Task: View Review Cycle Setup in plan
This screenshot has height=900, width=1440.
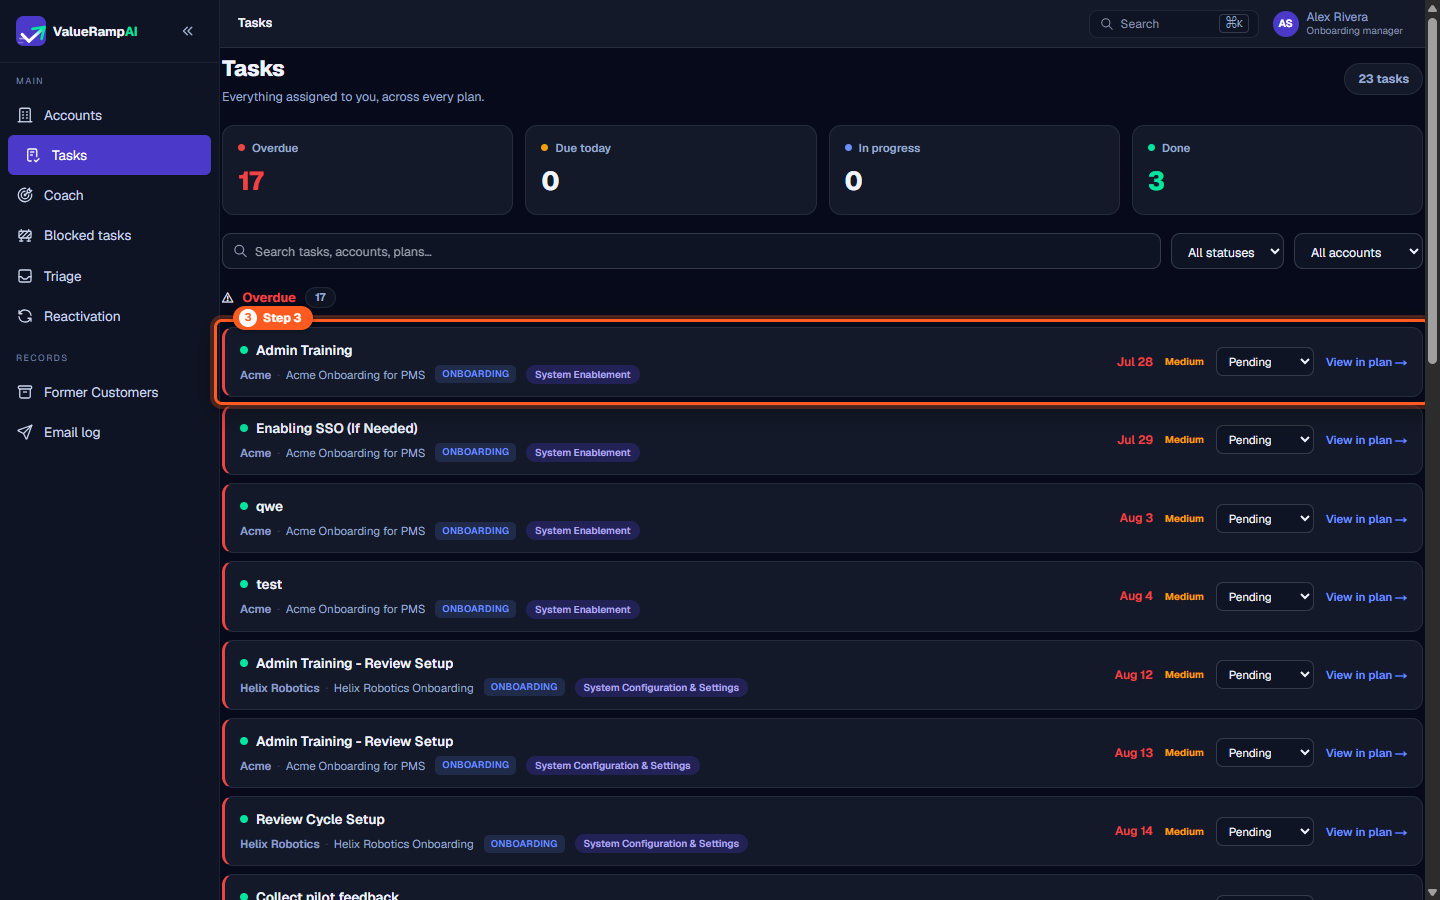Action: pyautogui.click(x=1366, y=832)
